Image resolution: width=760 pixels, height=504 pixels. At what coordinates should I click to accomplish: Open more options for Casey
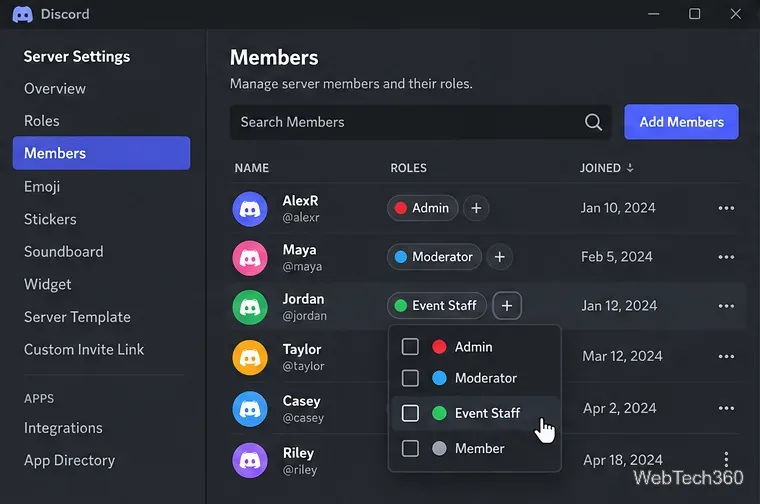[726, 408]
